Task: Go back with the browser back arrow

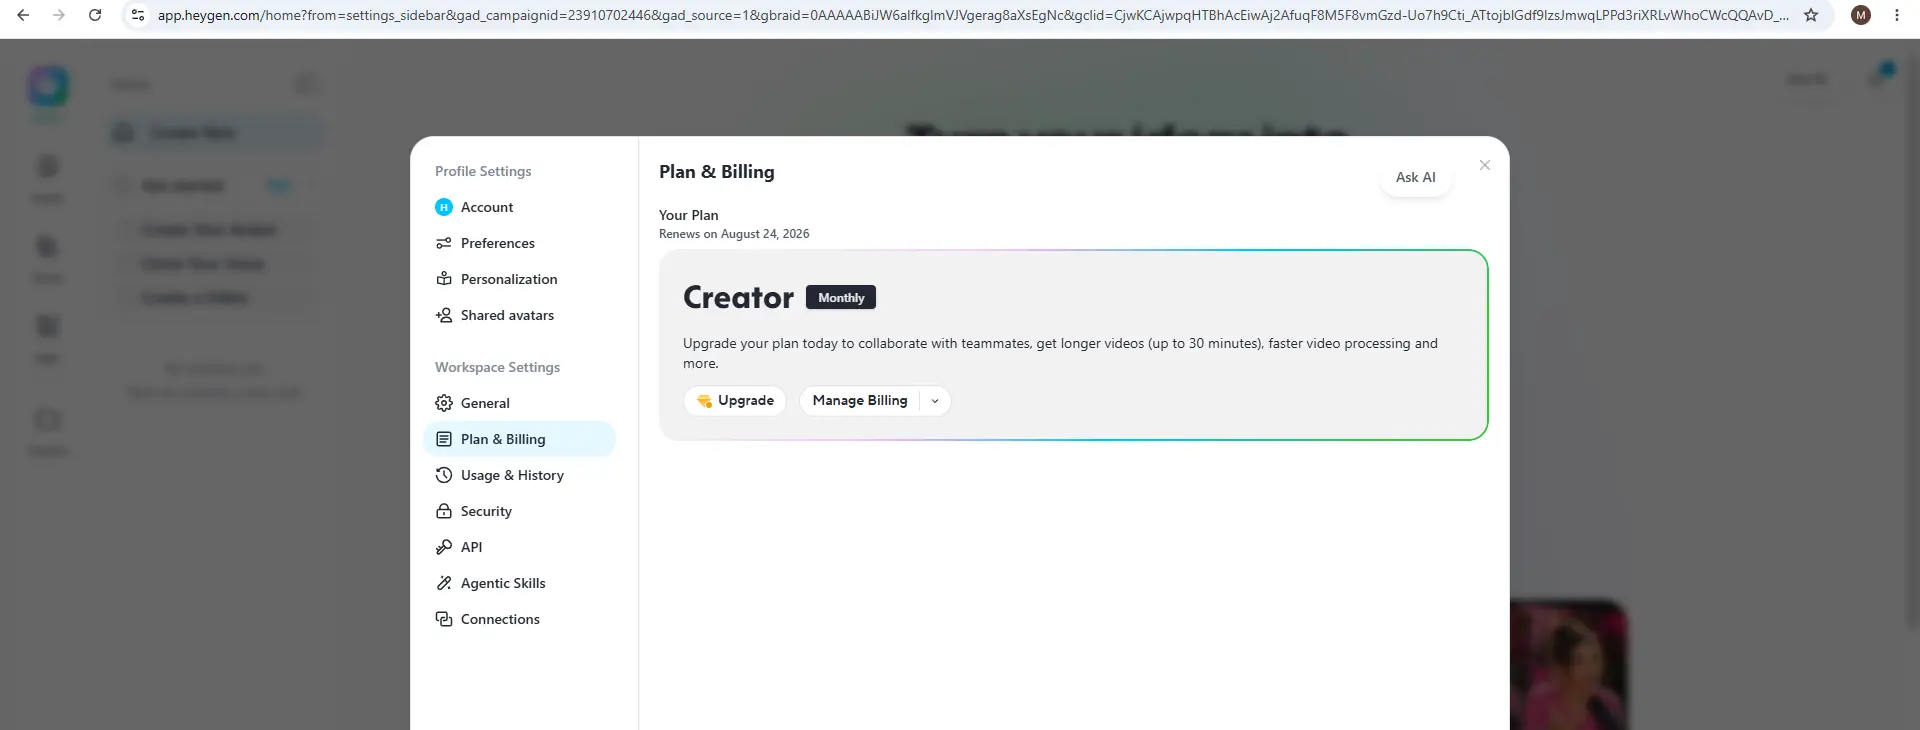Action: pos(23,15)
